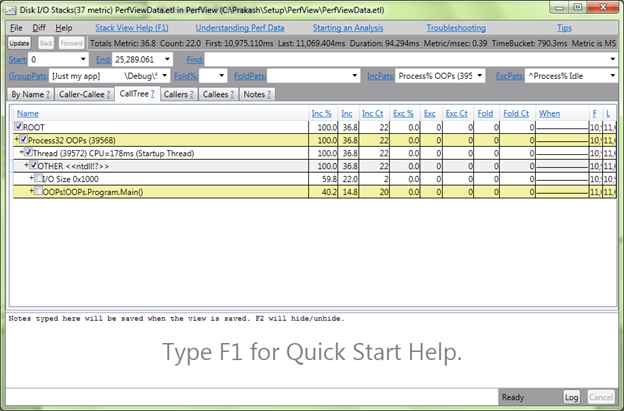The height and width of the screenshot is (411, 624).
Task: Switch to the Caller-Callee tab
Action: point(85,94)
